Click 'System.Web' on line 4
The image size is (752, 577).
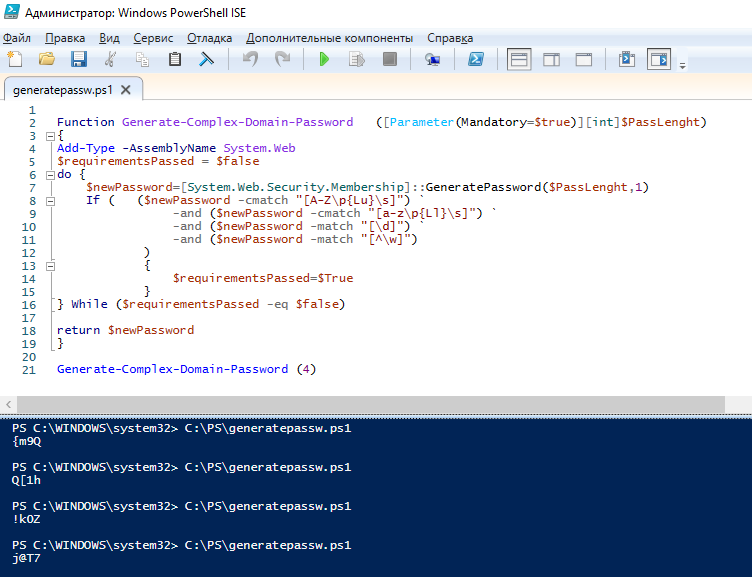[x=259, y=148]
